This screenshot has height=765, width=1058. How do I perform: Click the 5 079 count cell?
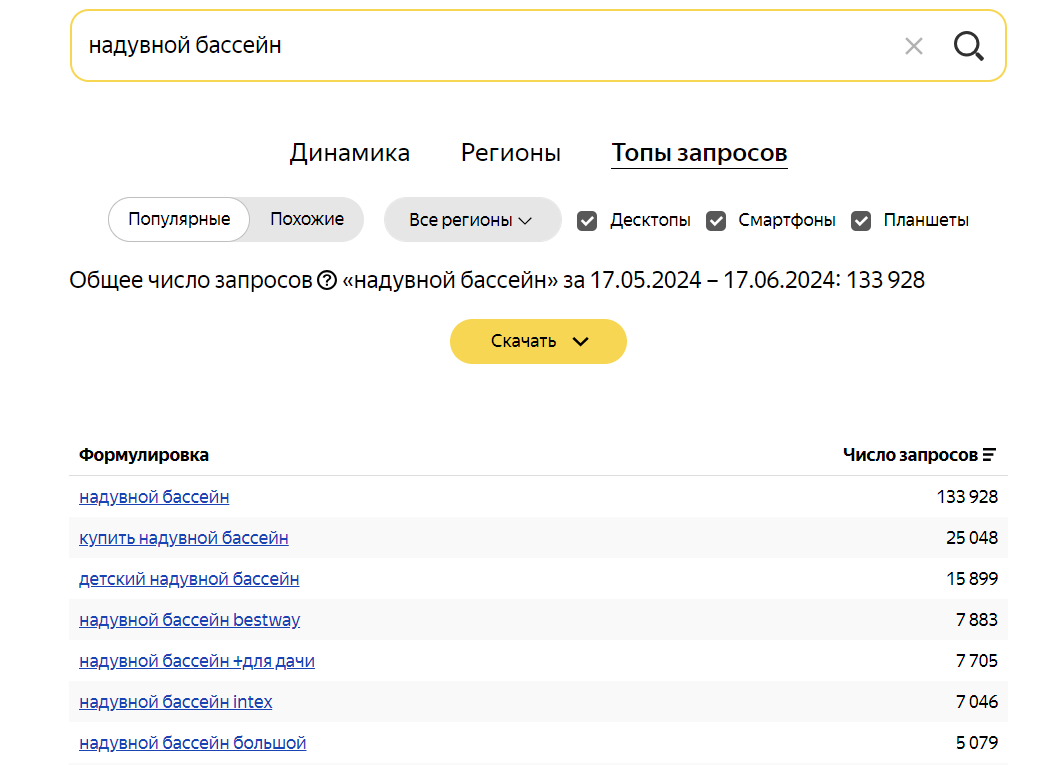tap(976, 743)
